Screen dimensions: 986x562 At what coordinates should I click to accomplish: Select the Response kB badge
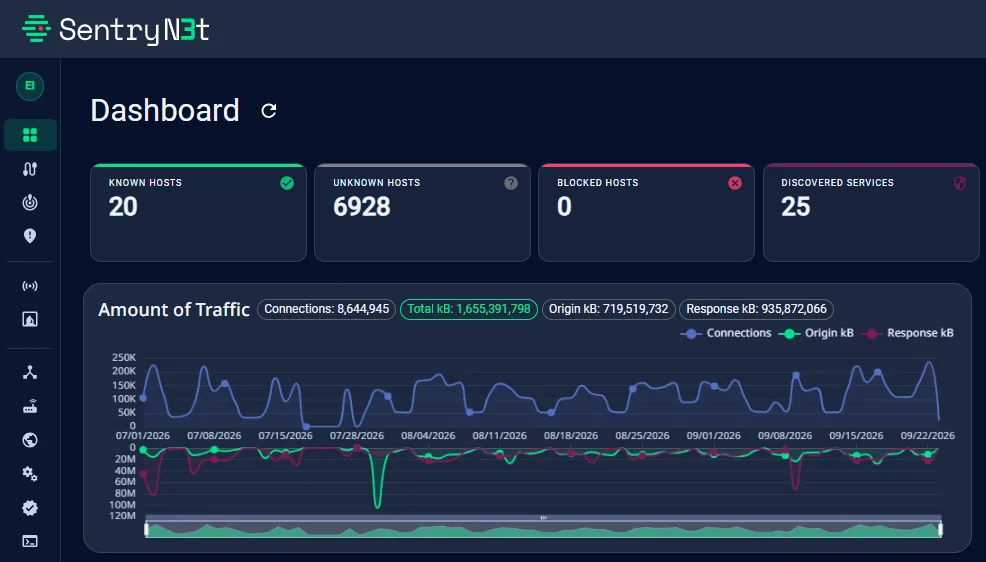click(756, 309)
